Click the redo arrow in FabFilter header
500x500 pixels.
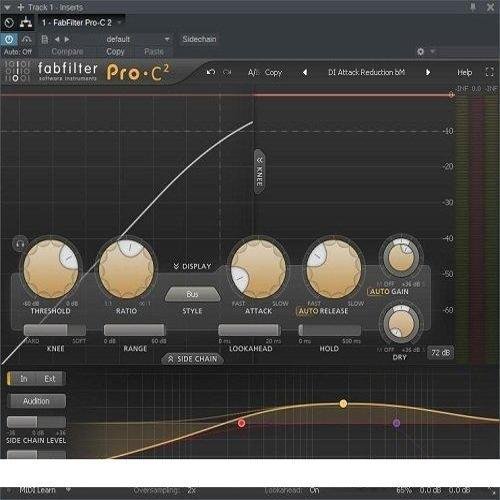(x=227, y=72)
